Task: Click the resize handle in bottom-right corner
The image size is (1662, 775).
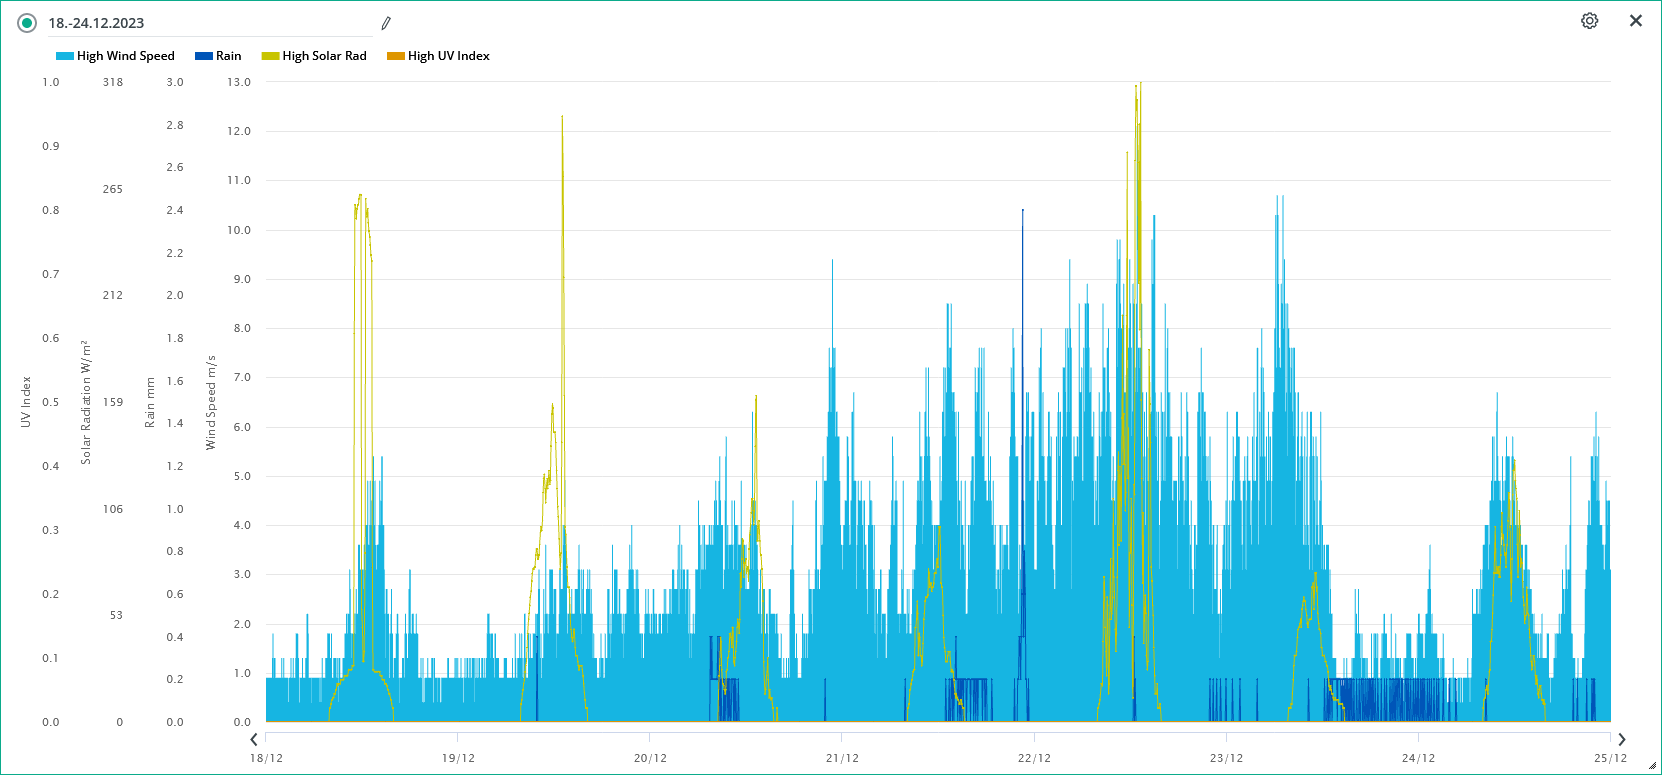Action: point(1653,766)
